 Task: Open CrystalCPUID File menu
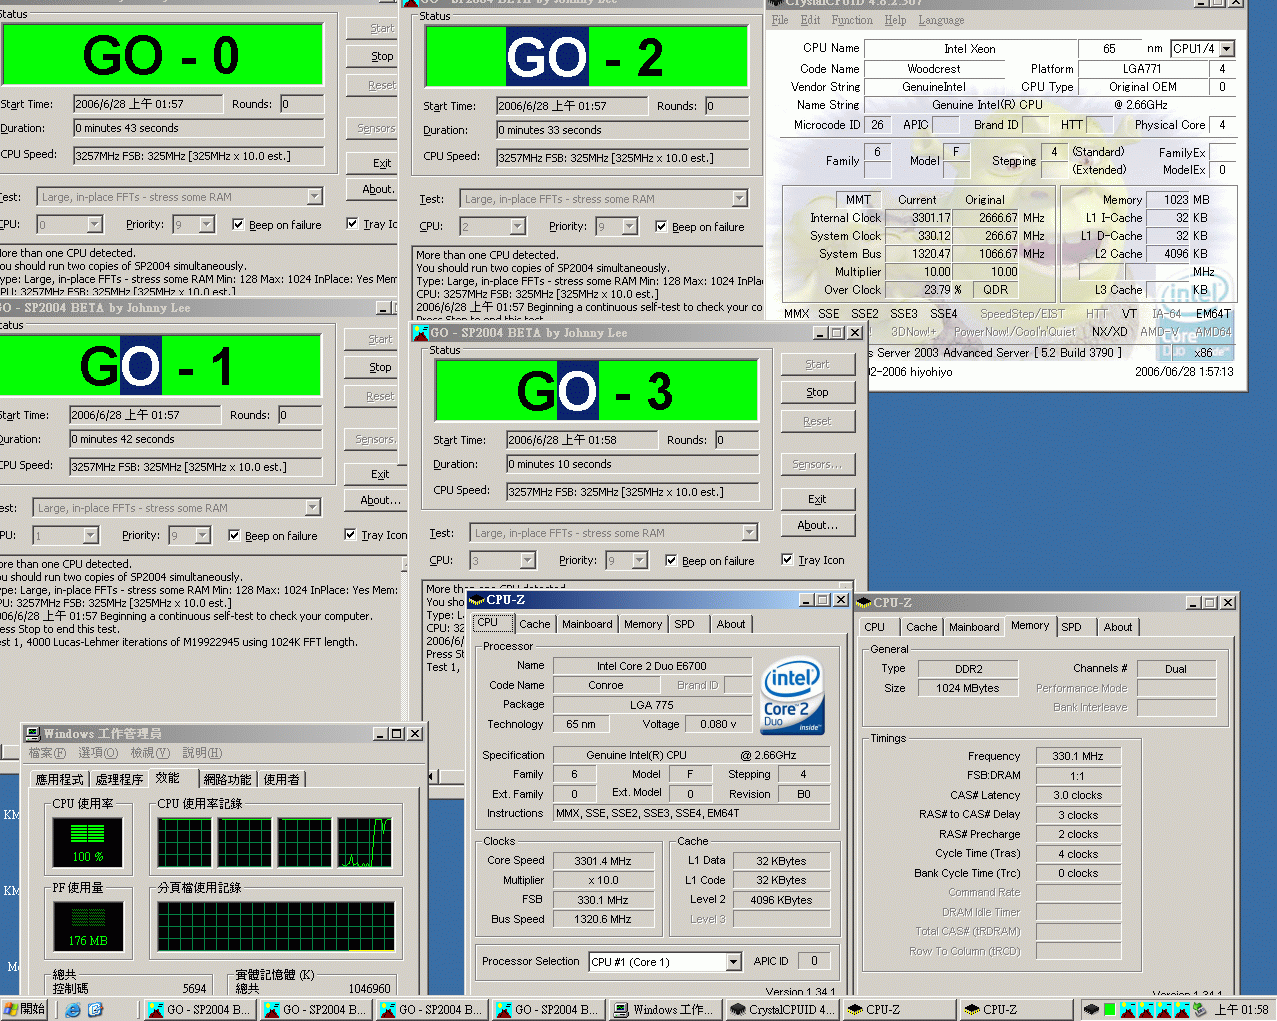pyautogui.click(x=780, y=20)
